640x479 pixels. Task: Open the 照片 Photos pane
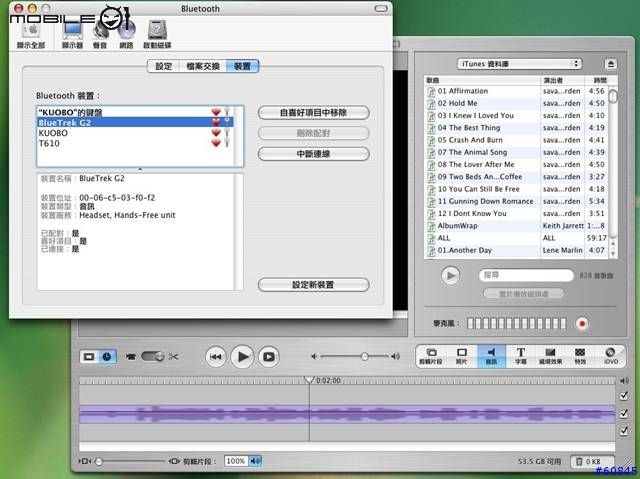point(462,356)
